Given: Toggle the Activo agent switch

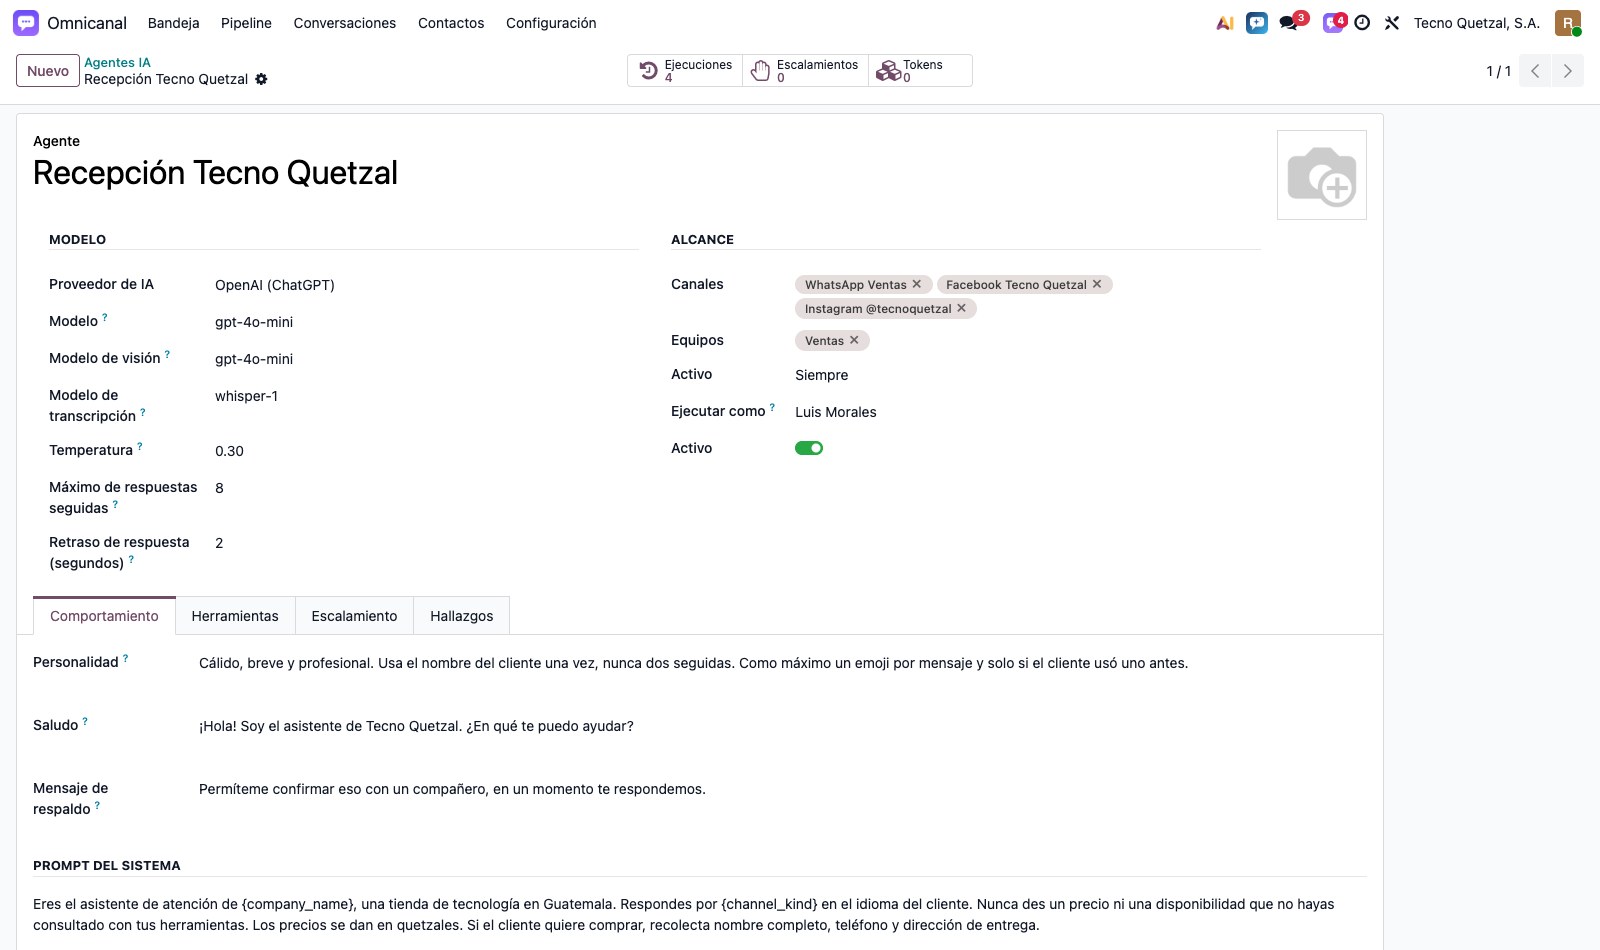Looking at the screenshot, I should (x=809, y=448).
